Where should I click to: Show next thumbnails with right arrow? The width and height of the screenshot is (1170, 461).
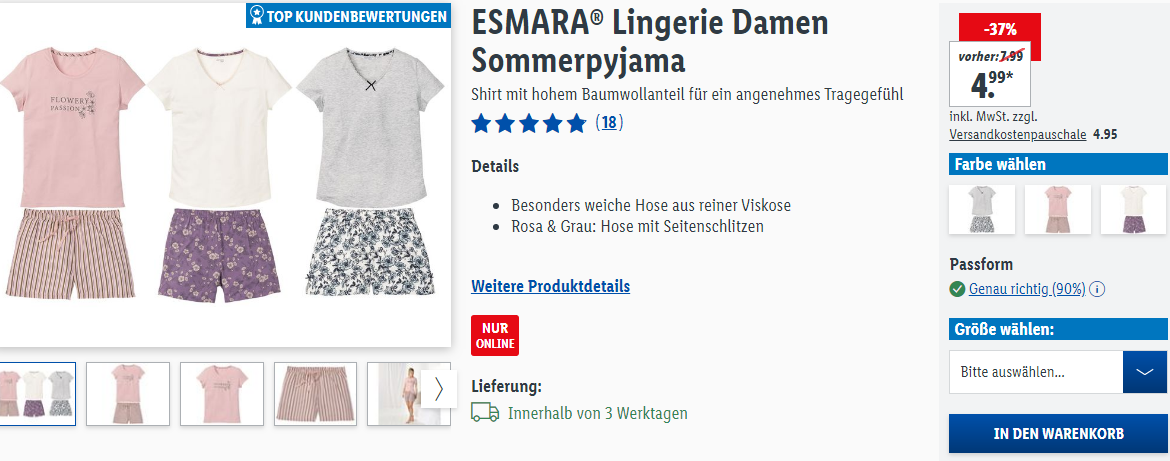439,389
